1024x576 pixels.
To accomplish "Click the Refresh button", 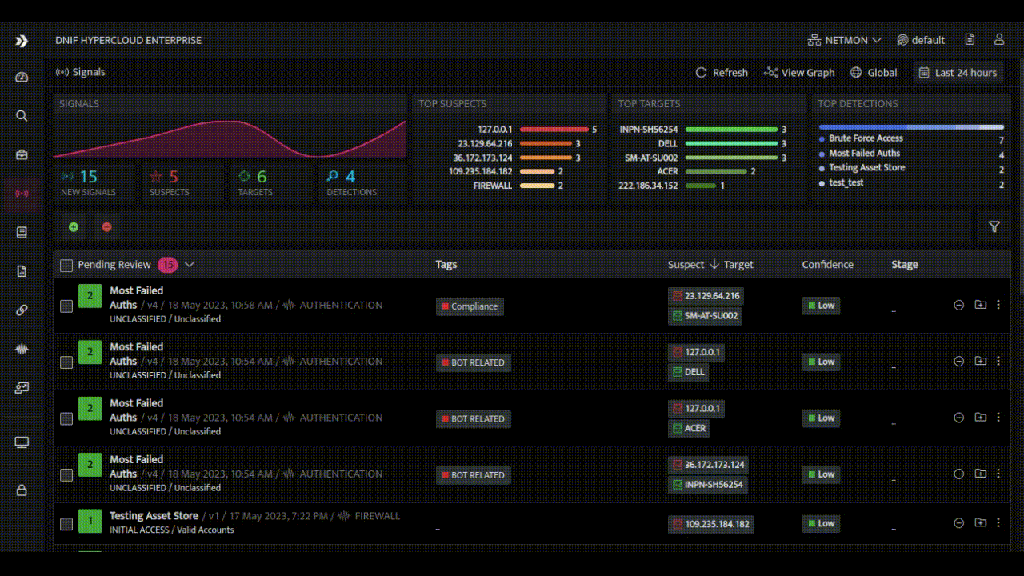I will [x=722, y=72].
